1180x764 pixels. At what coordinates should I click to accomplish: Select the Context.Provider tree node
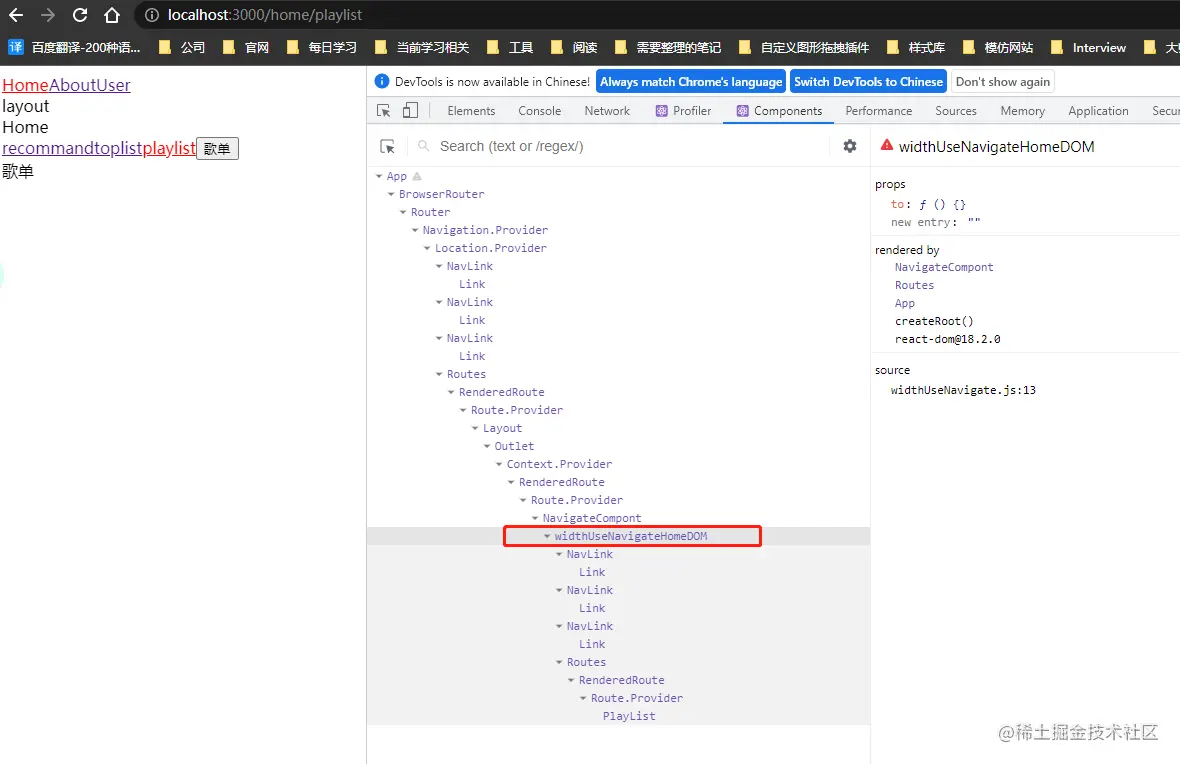(x=559, y=464)
